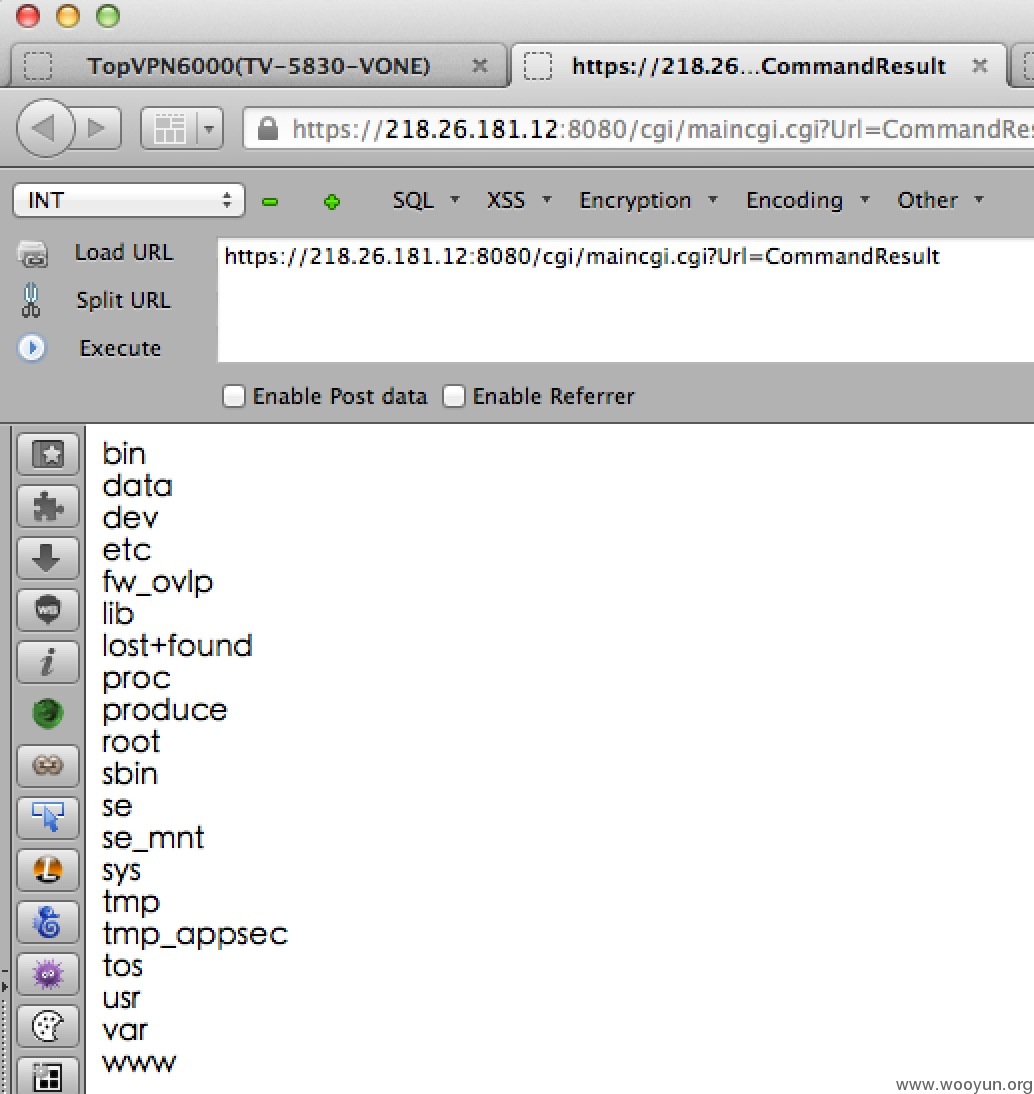
Task: Click the 'produce' directory entry
Action: point(165,711)
